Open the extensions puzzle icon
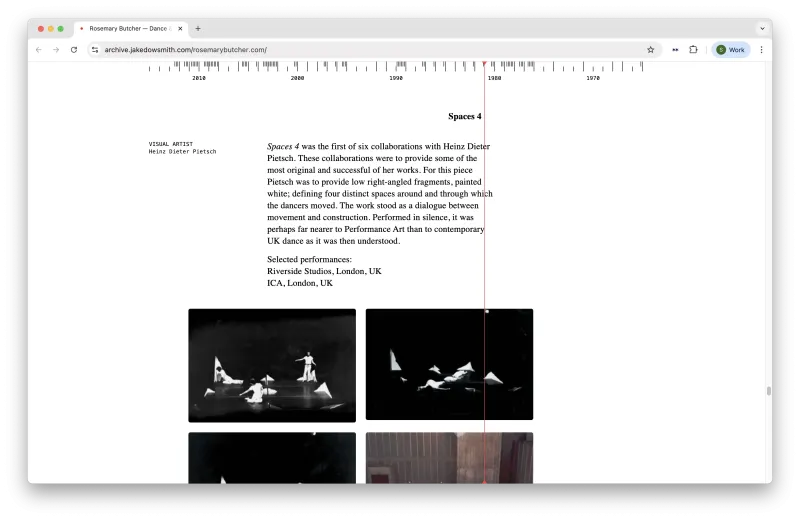The width and height of the screenshot is (800, 520). (693, 49)
